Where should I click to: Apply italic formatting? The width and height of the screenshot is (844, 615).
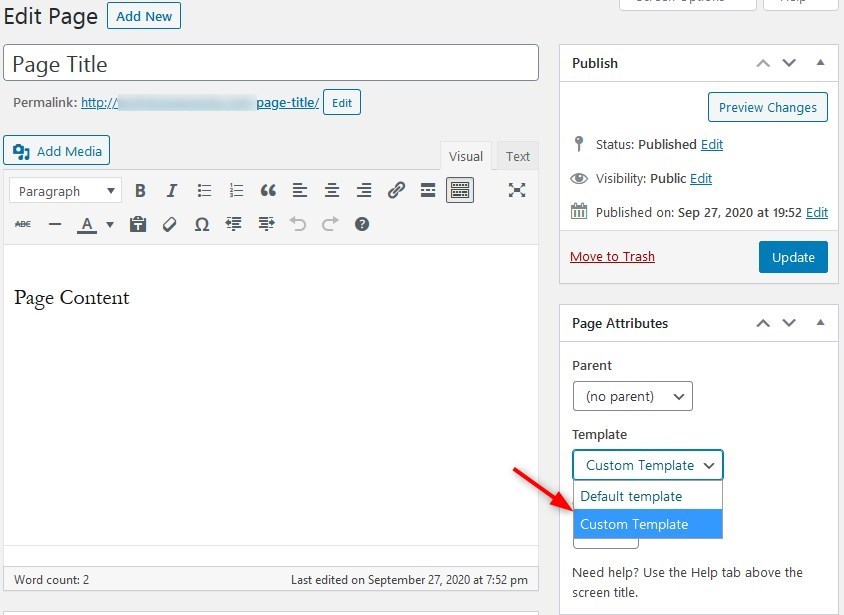click(171, 190)
